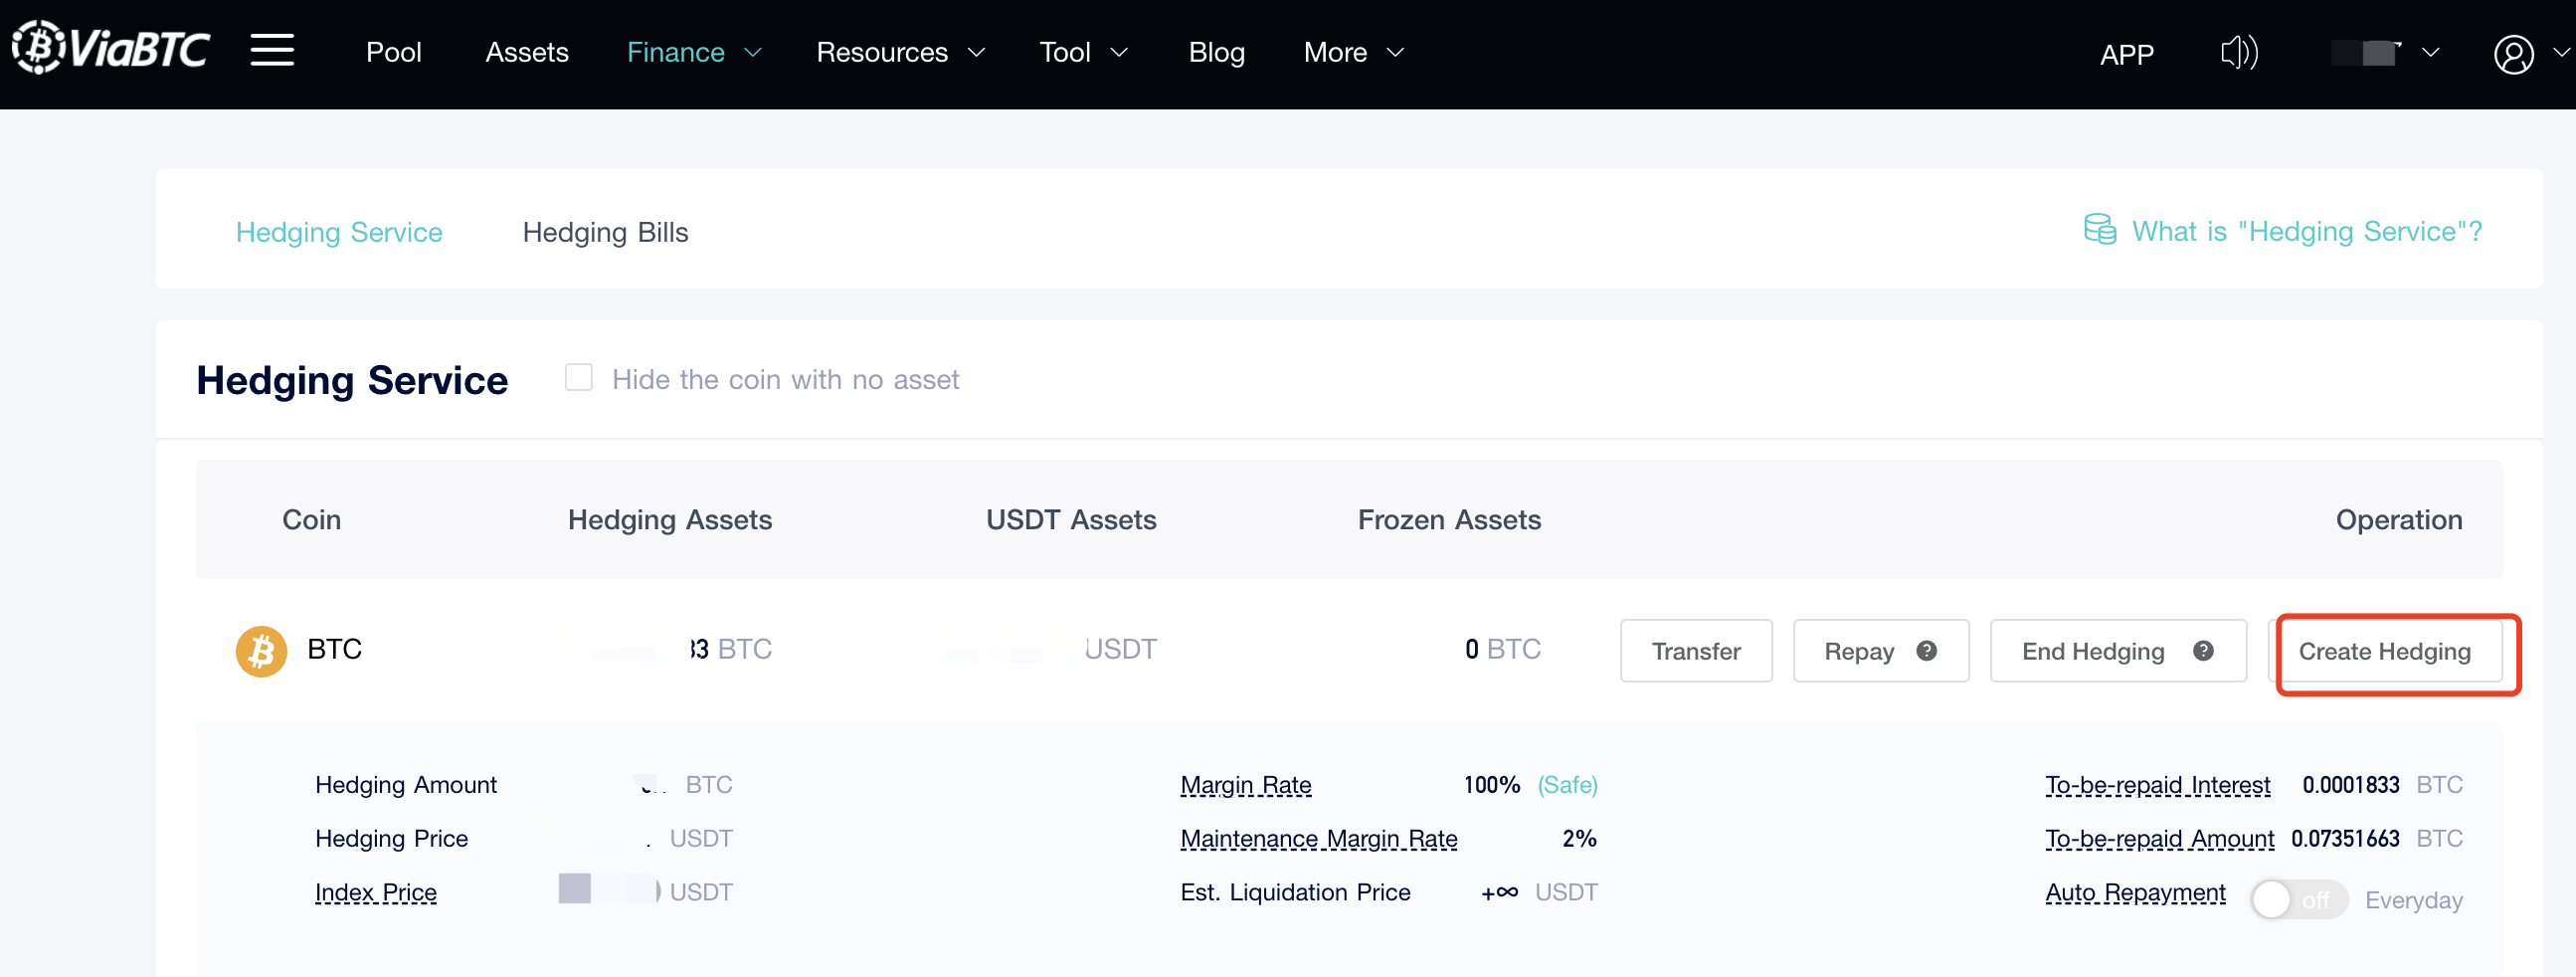Expand the Finance dropdown menu

(693, 52)
